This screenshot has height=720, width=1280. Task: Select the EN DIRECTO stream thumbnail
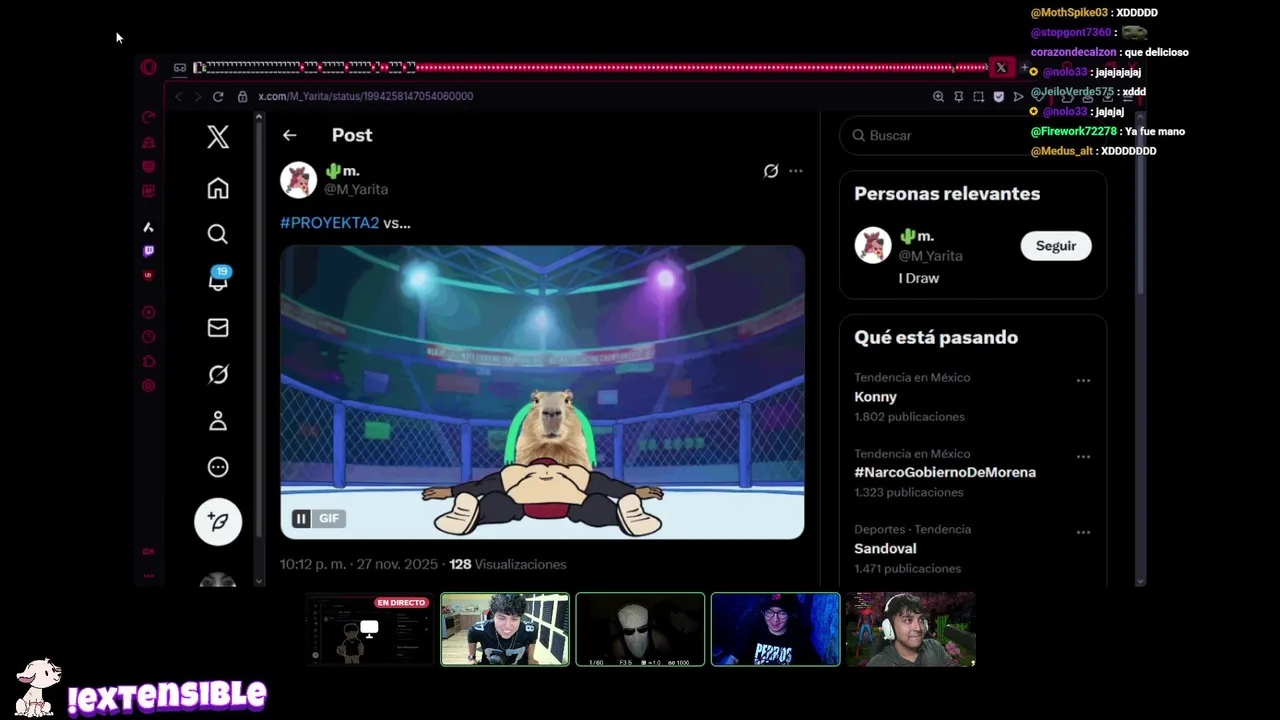point(370,630)
